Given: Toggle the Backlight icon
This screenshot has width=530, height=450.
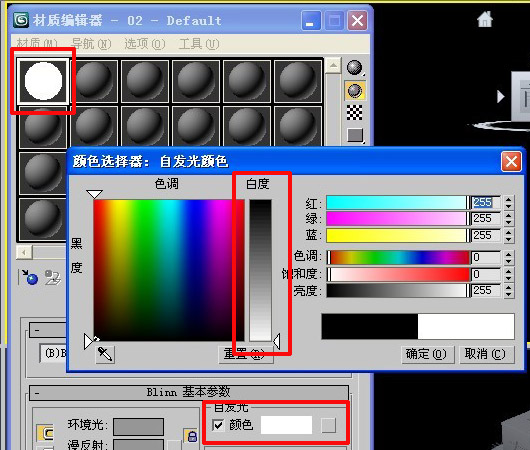Looking at the screenshot, I should (355, 91).
